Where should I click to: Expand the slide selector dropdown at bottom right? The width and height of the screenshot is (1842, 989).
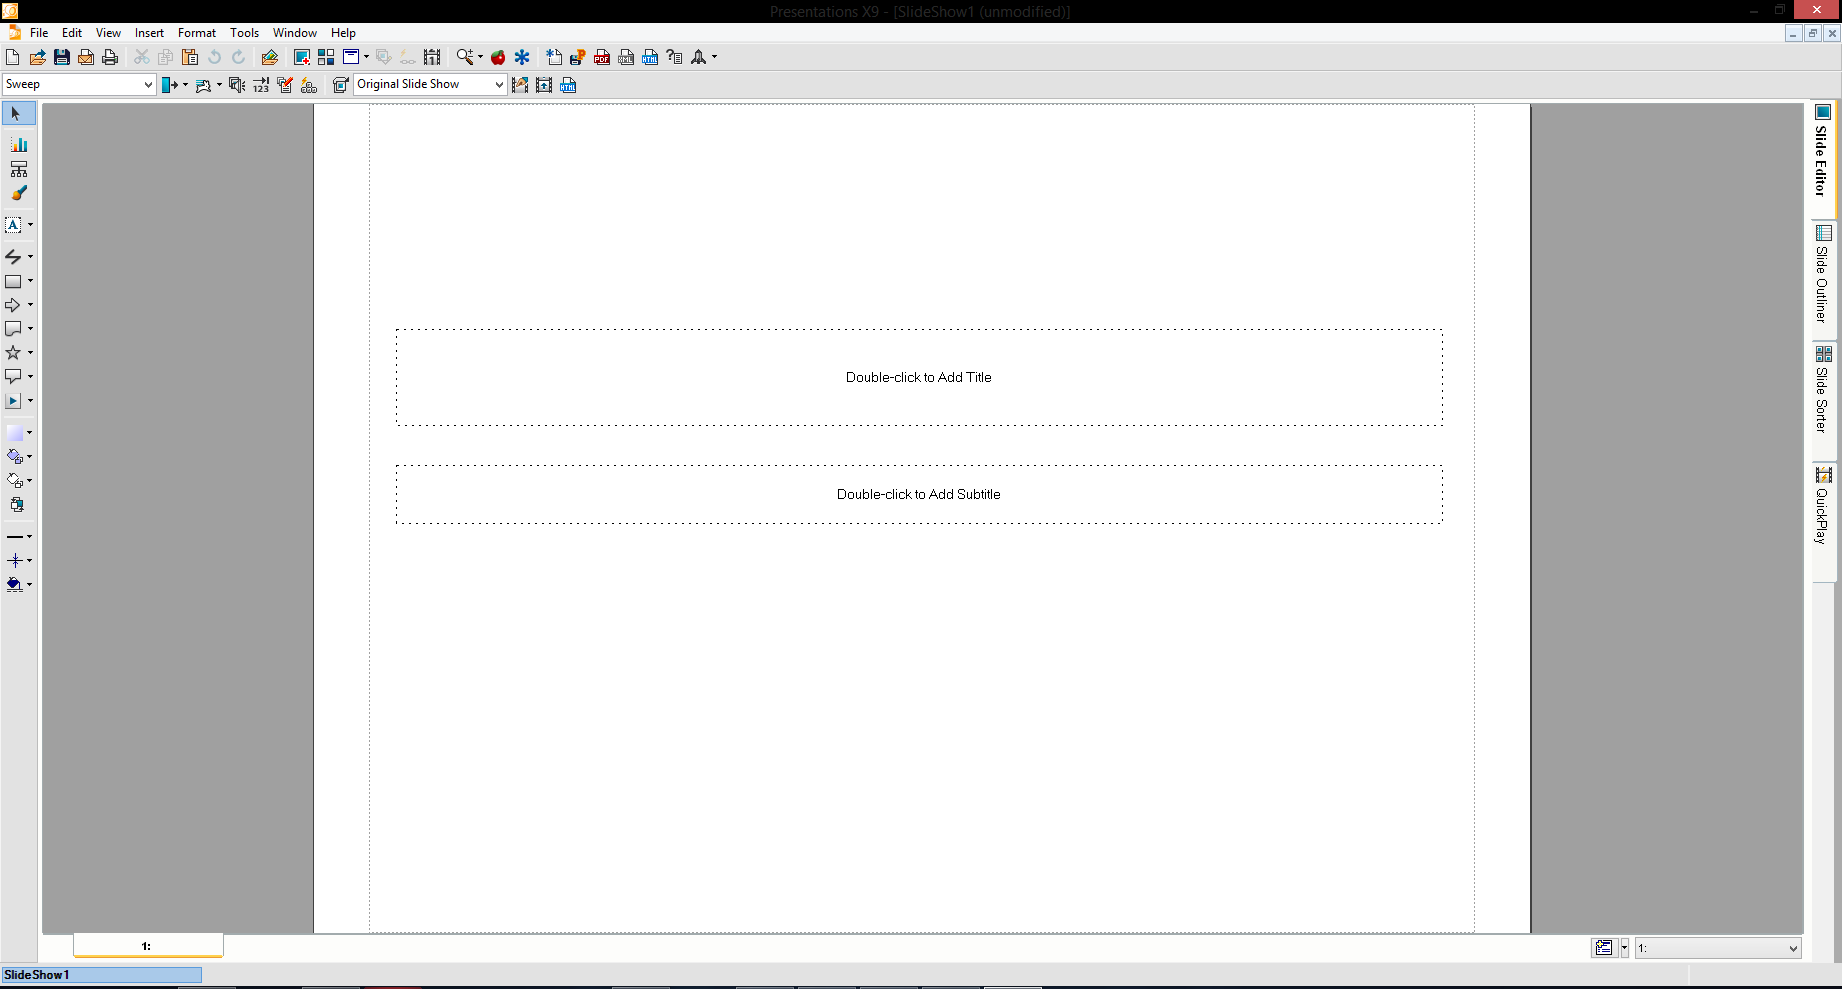[x=1792, y=948]
